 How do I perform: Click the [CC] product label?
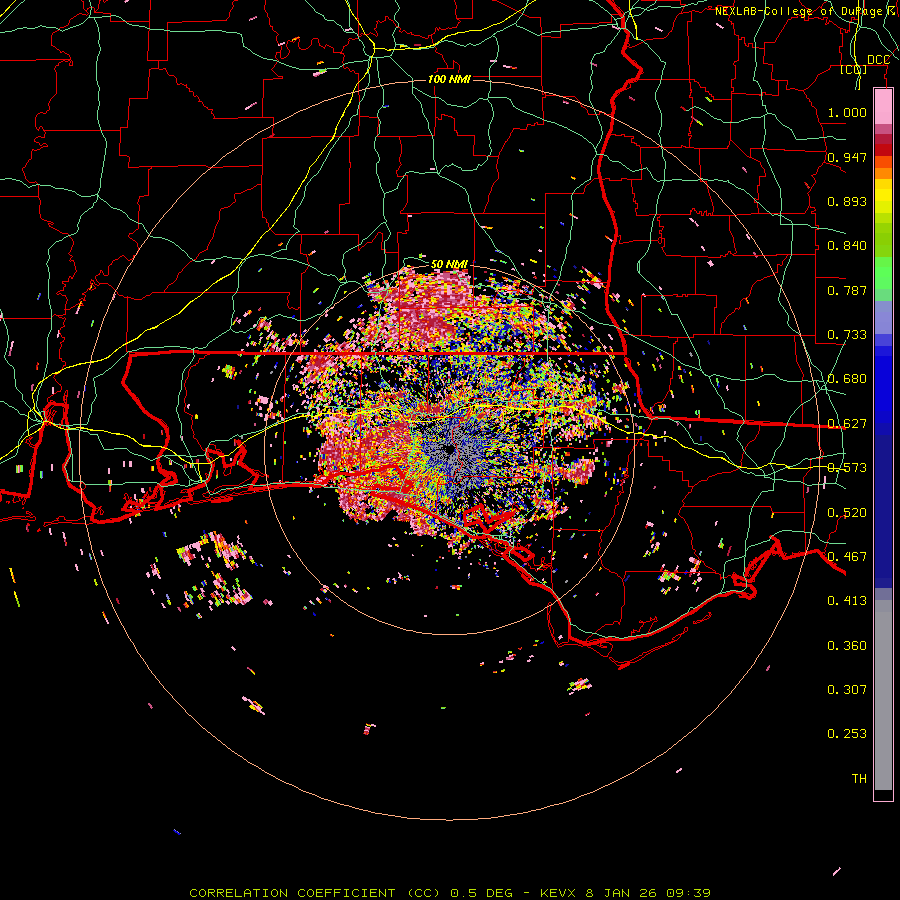click(x=854, y=70)
